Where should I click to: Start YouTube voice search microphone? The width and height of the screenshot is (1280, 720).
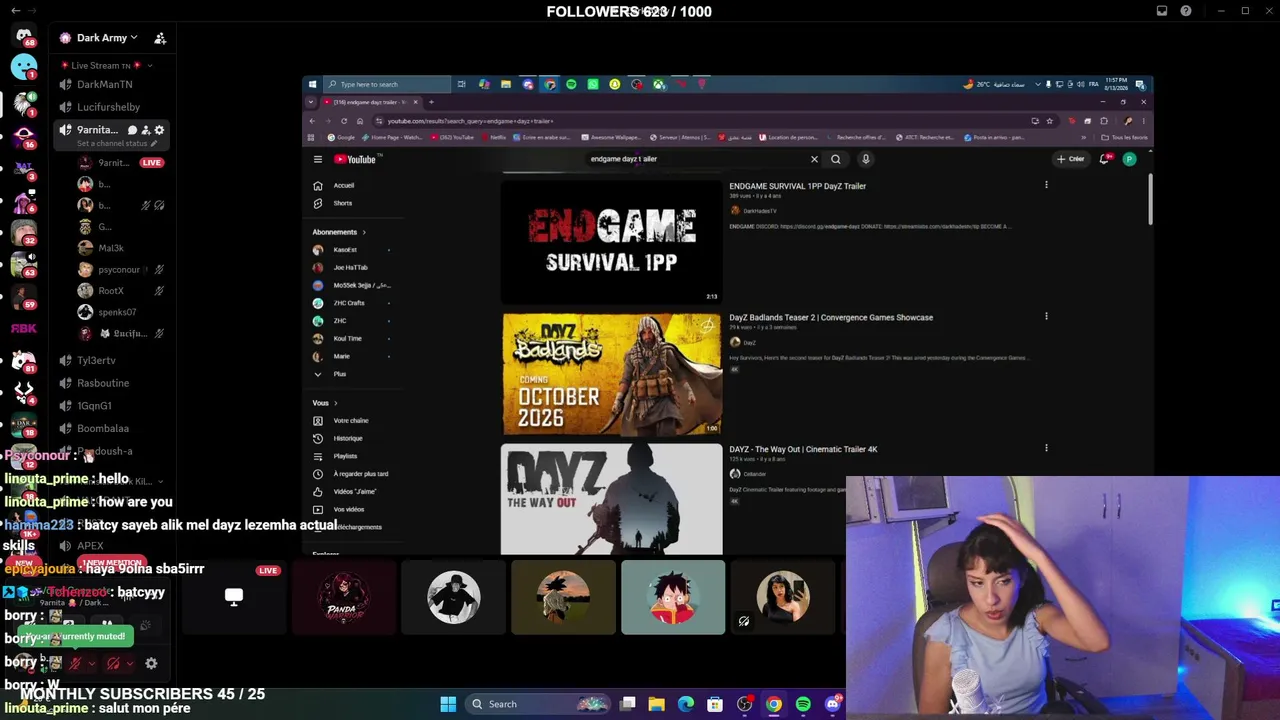[x=866, y=159]
